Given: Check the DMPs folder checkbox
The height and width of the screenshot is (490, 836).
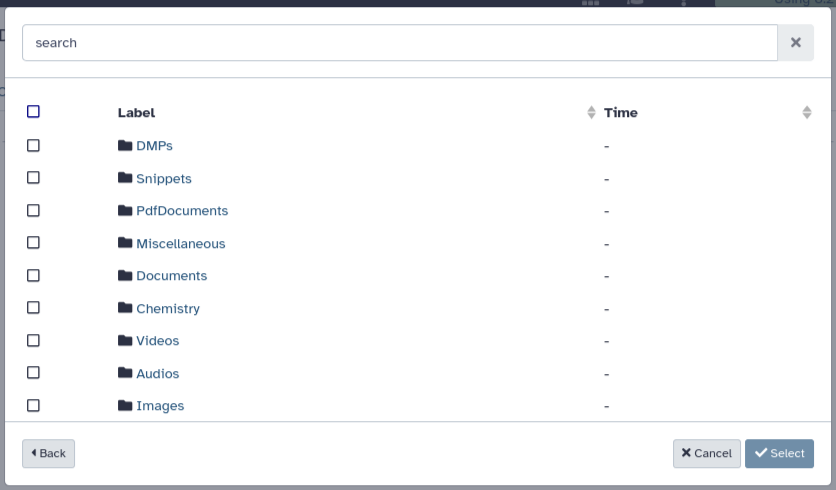Looking at the screenshot, I should pyautogui.click(x=33, y=146).
